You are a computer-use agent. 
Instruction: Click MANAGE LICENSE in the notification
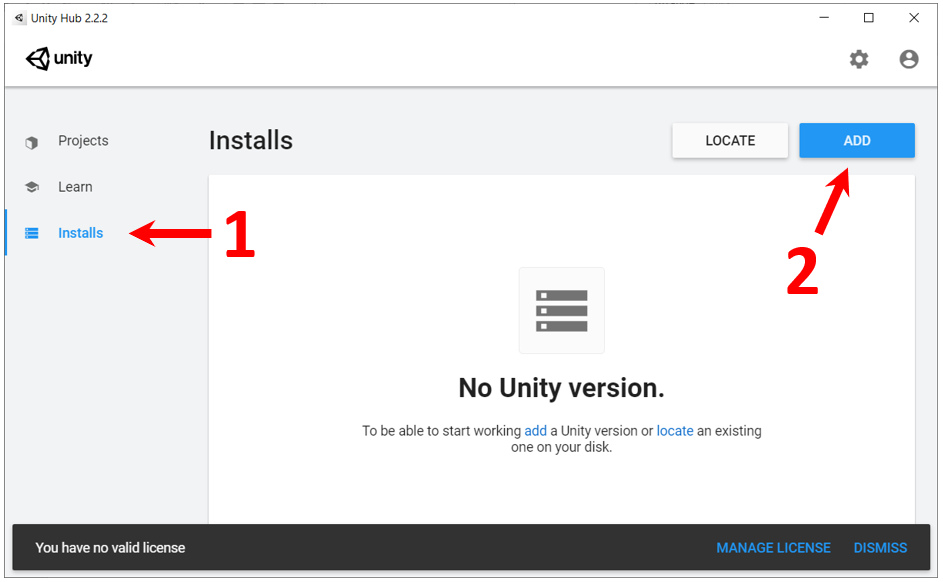point(773,548)
